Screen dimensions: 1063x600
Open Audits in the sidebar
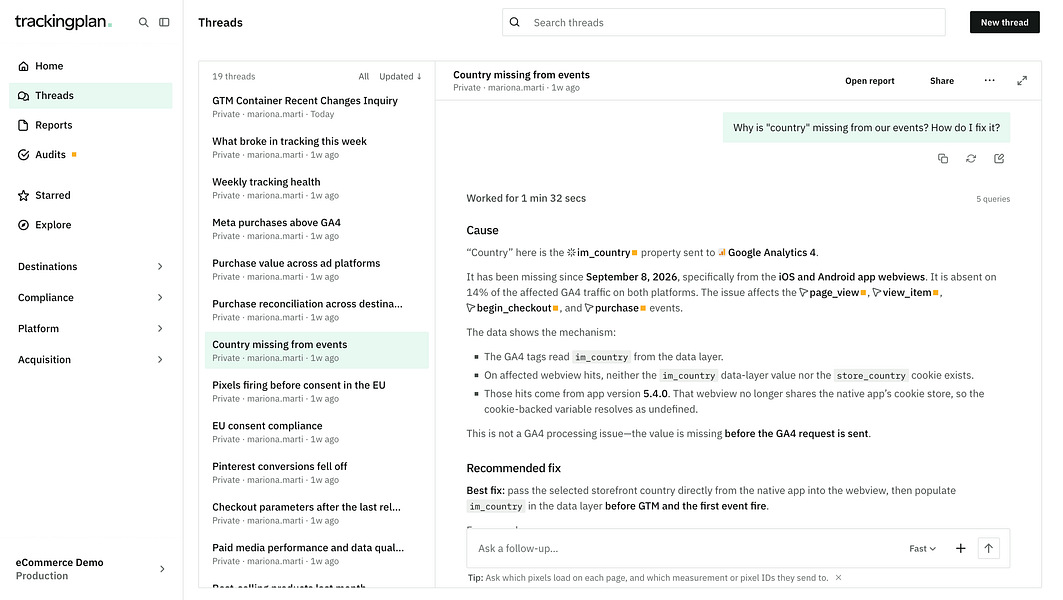pos(91,155)
